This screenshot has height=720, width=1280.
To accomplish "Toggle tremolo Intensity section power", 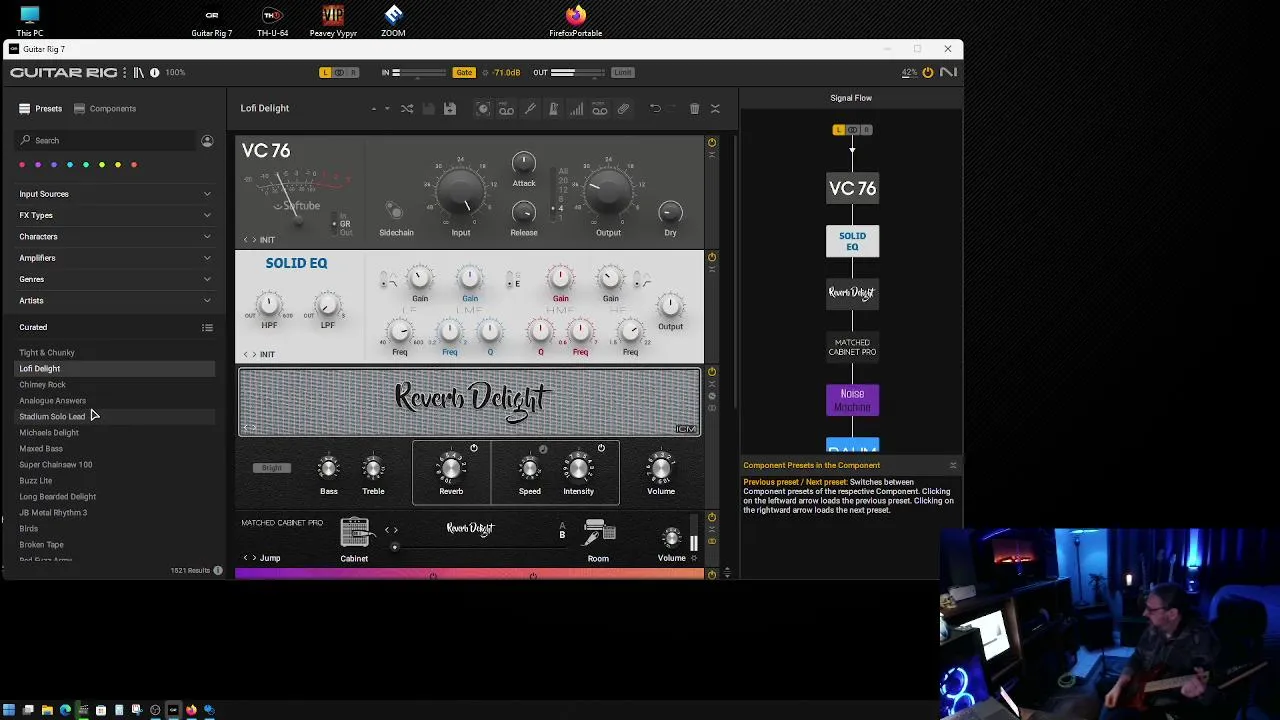I will pos(601,448).
